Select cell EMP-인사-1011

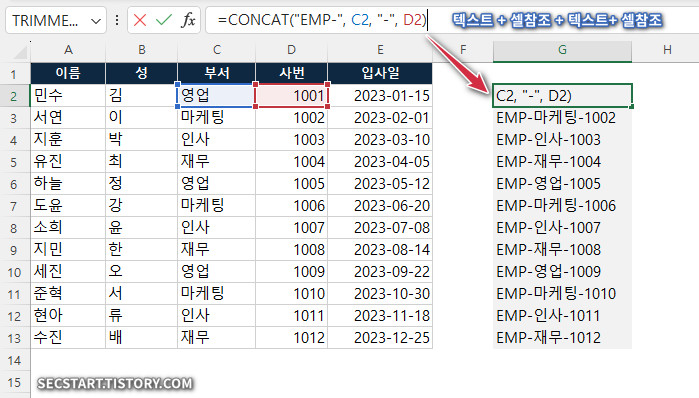(562, 316)
